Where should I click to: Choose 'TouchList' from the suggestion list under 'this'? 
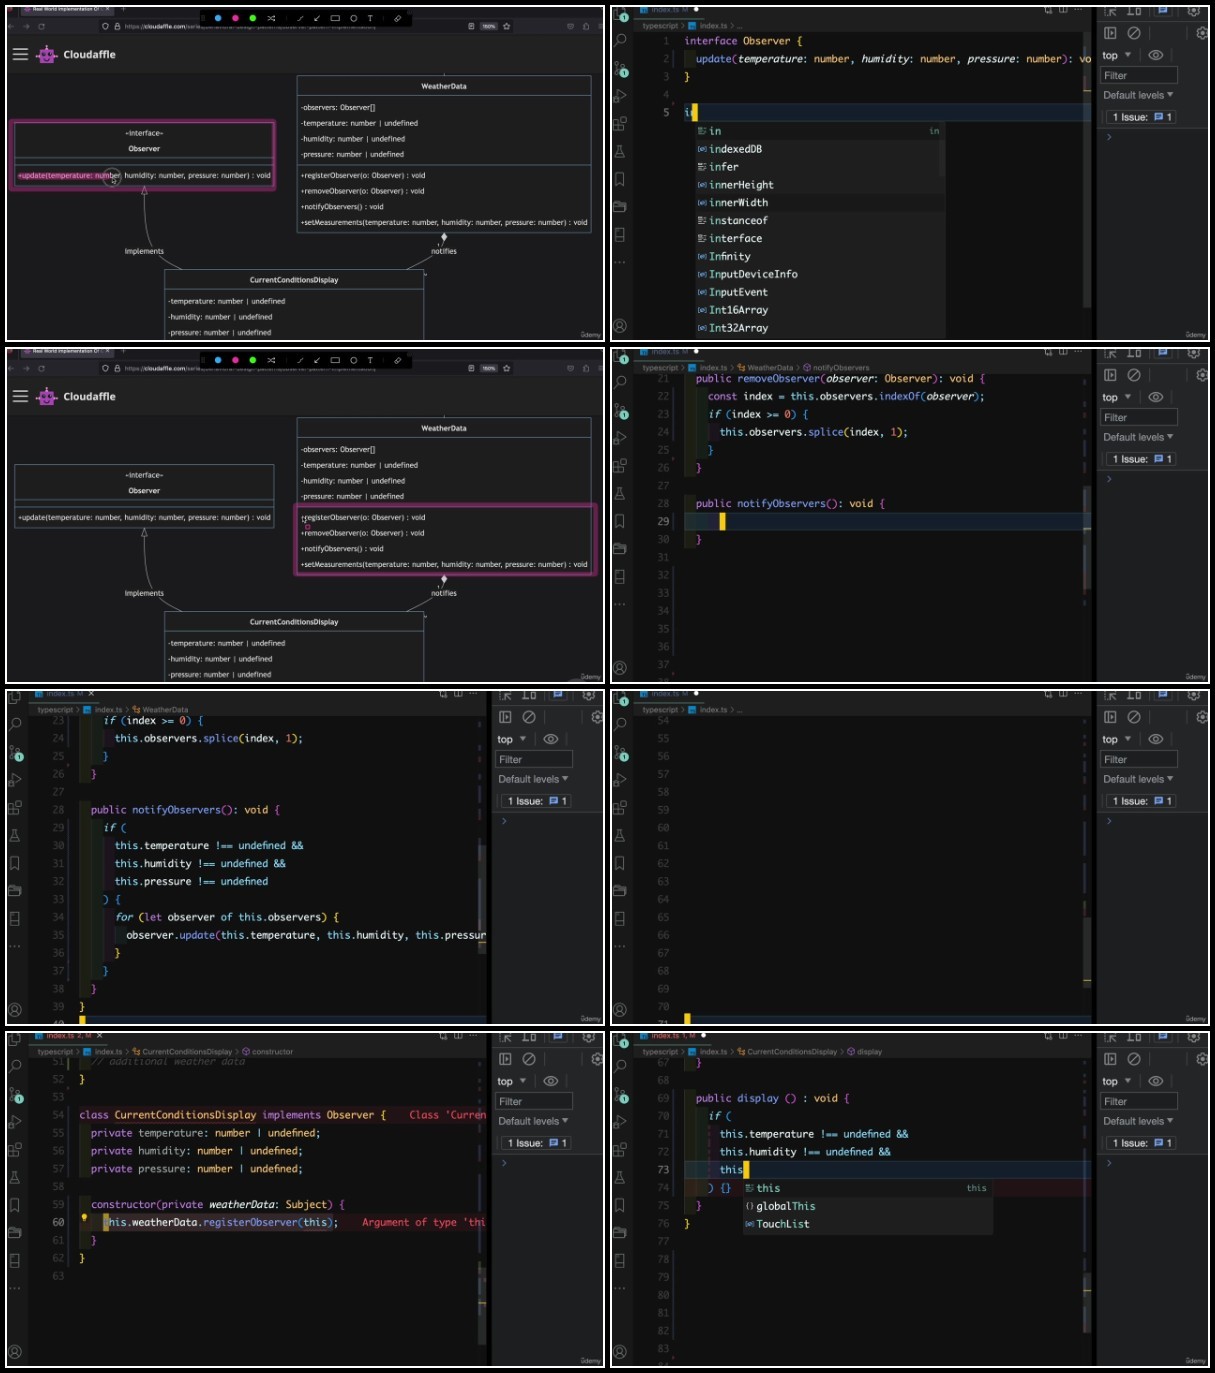click(x=868, y=1224)
